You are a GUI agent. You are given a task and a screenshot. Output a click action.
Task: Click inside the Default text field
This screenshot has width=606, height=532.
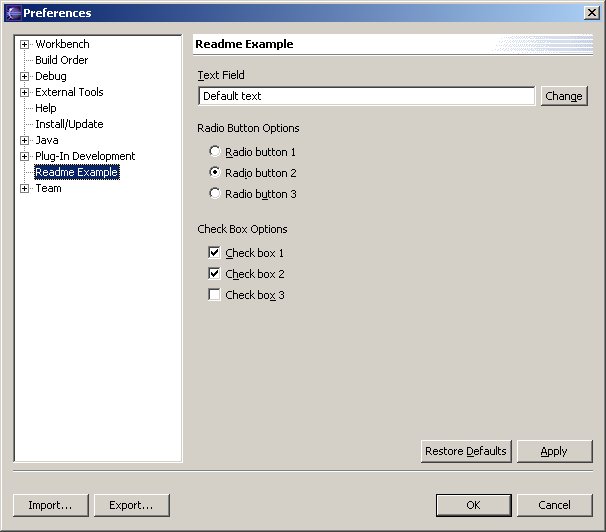pos(366,96)
